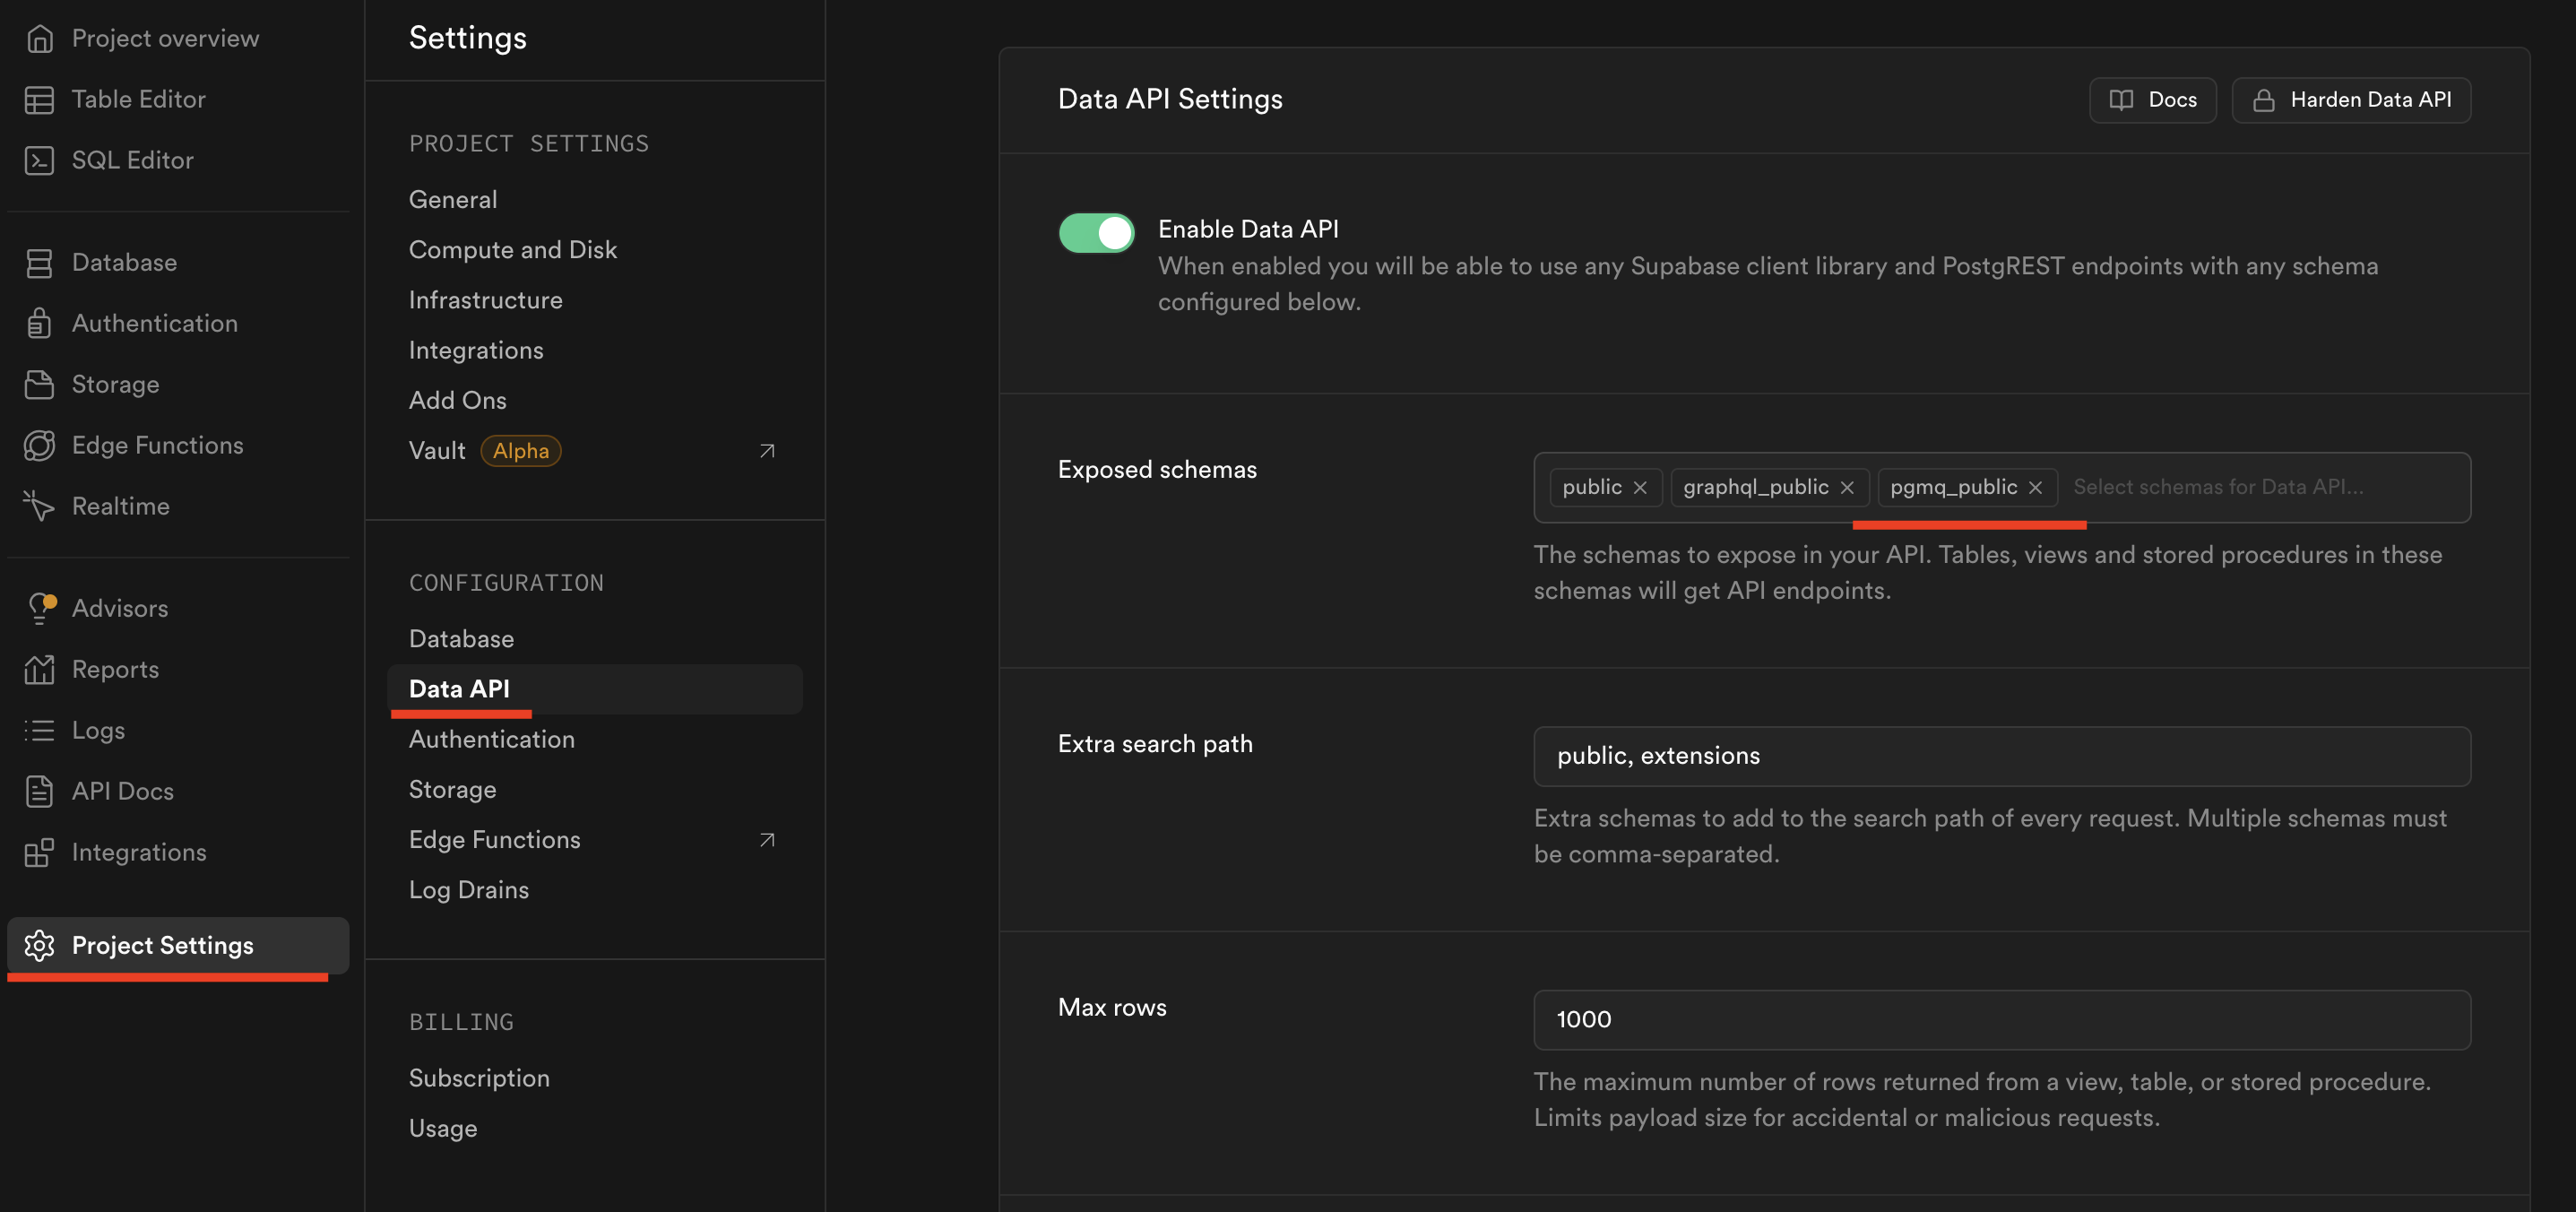
Task: Open Advisors lightbulb icon
Action: (x=39, y=608)
